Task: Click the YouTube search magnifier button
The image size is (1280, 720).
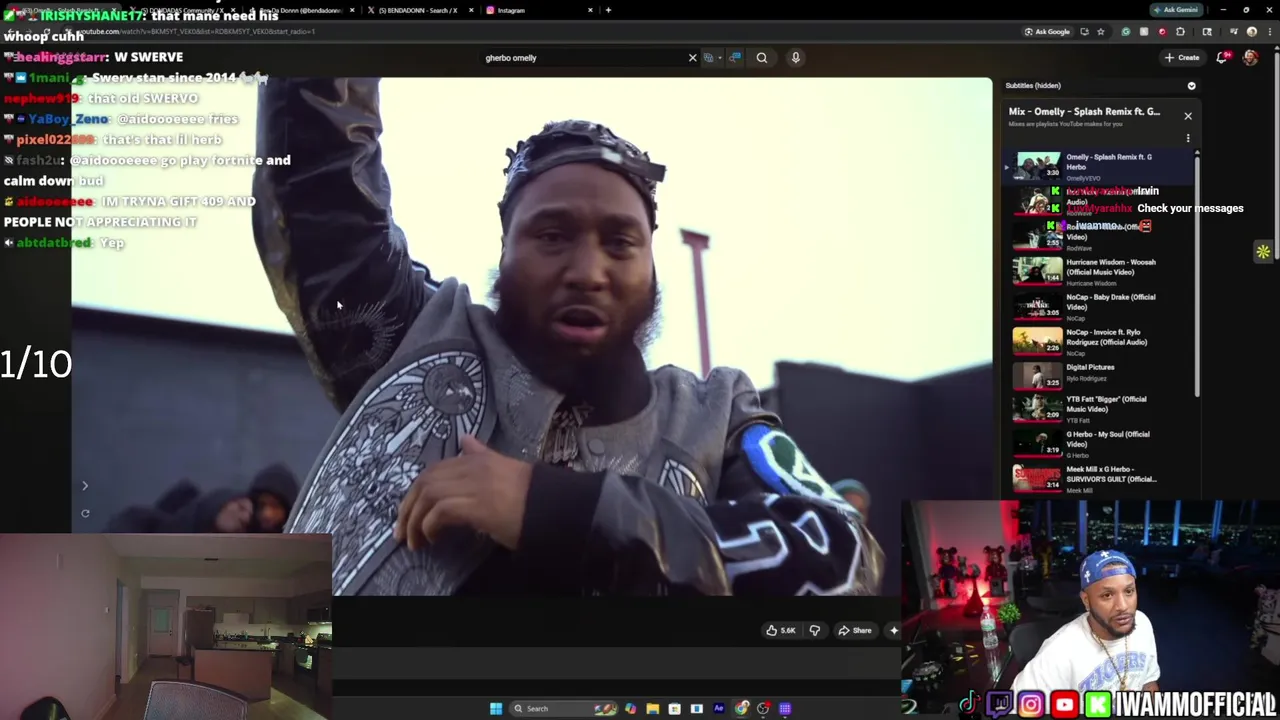Action: click(762, 58)
